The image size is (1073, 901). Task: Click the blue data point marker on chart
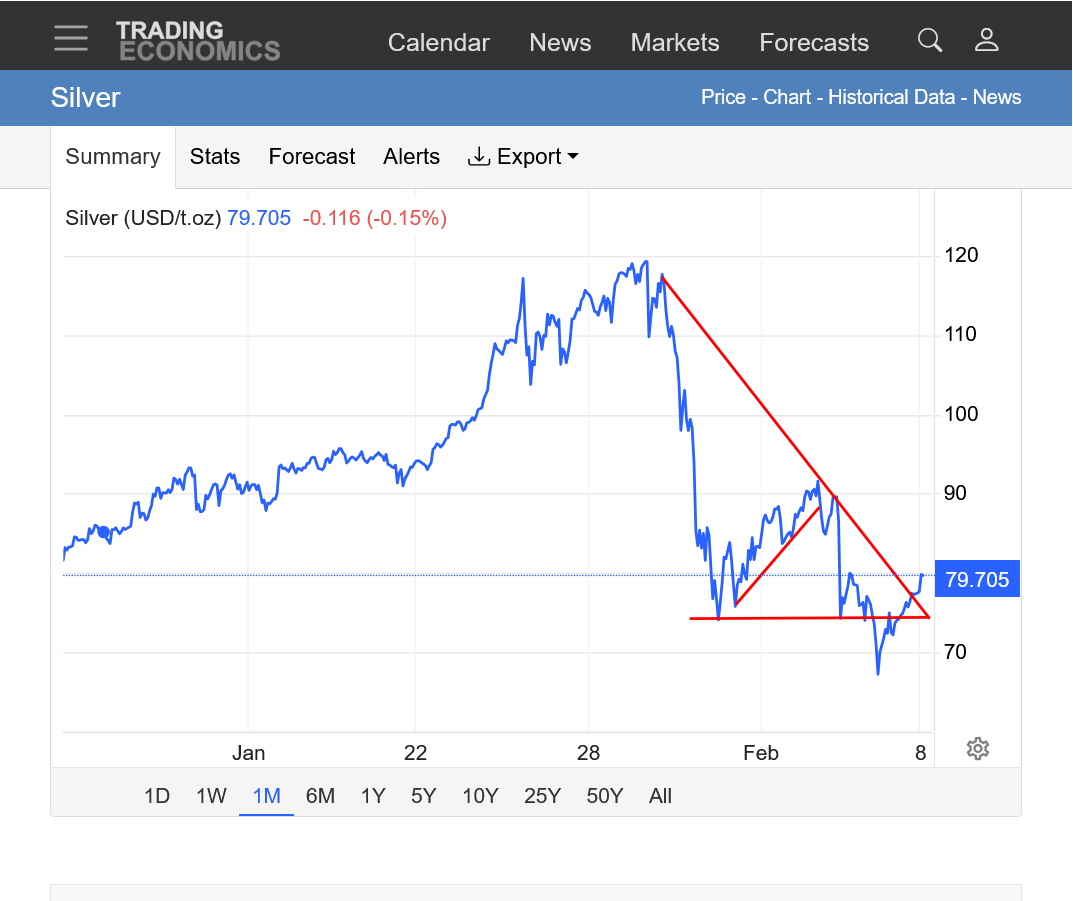(x=103, y=532)
